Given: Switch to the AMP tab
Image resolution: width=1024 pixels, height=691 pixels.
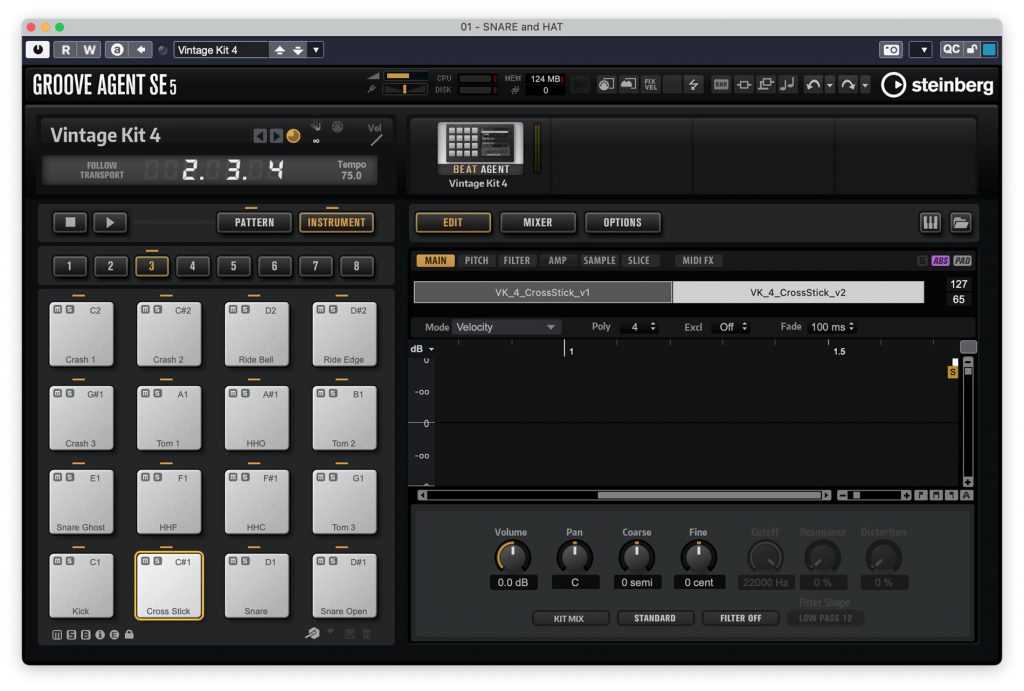Looking at the screenshot, I should [558, 261].
